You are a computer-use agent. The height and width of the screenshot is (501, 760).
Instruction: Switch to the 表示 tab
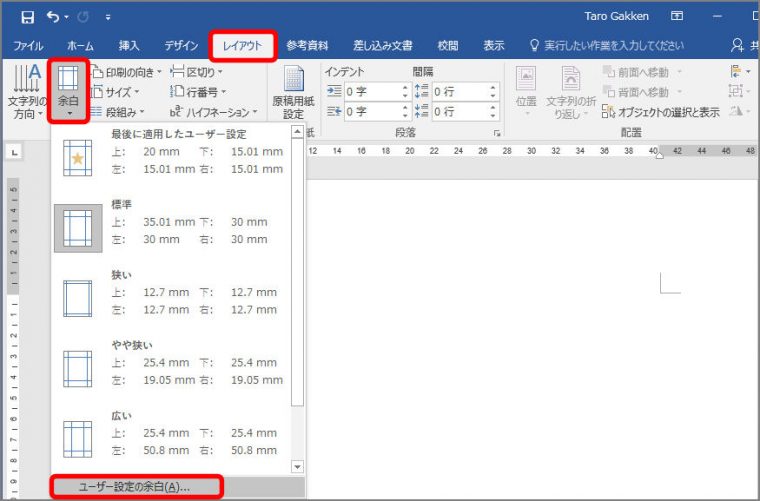click(x=493, y=46)
